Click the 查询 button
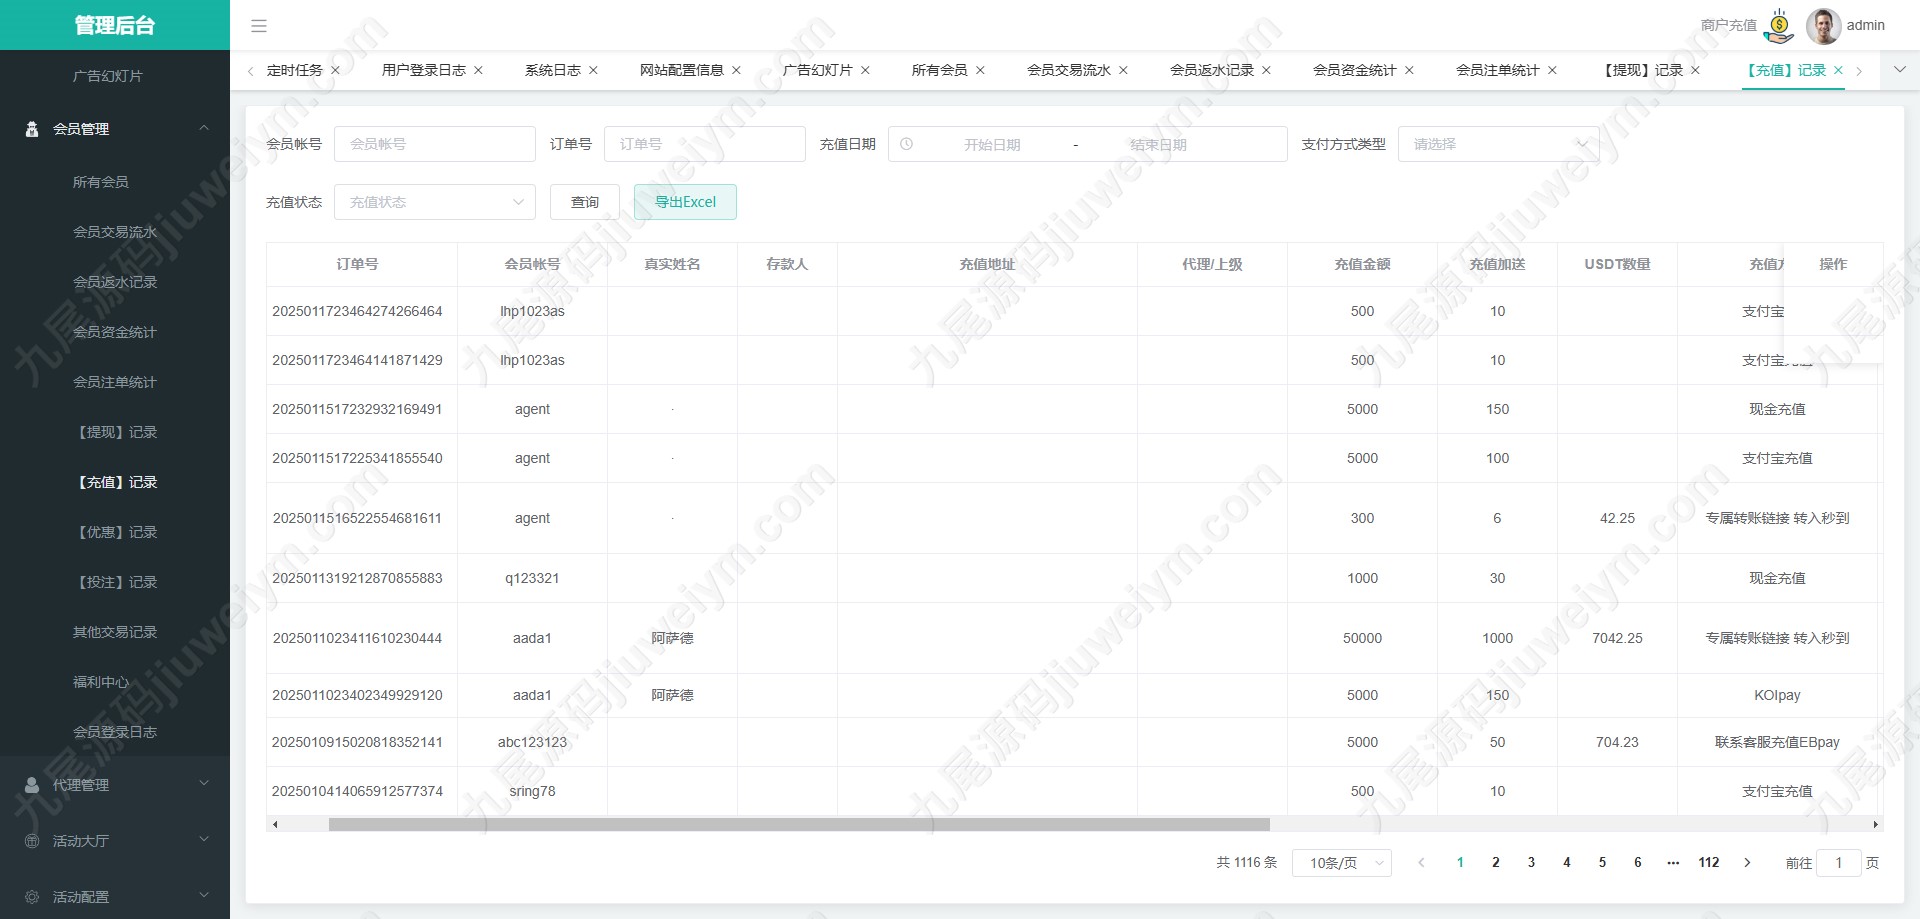1920x919 pixels. 585,202
